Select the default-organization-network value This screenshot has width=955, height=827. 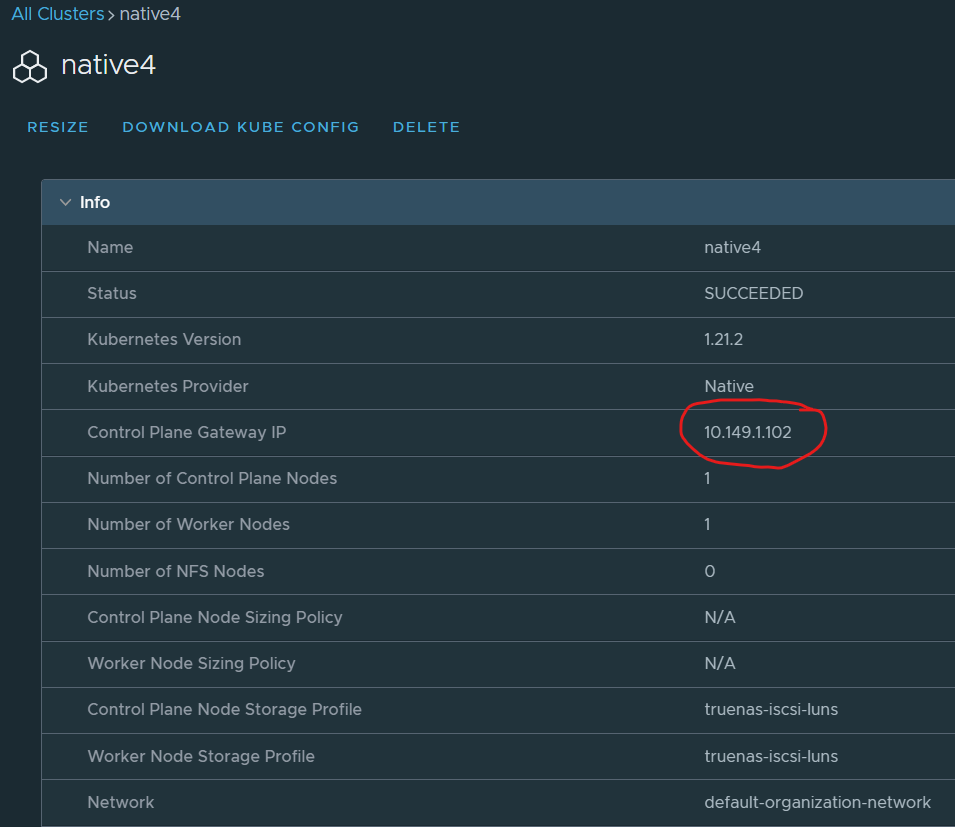pyautogui.click(x=817, y=802)
